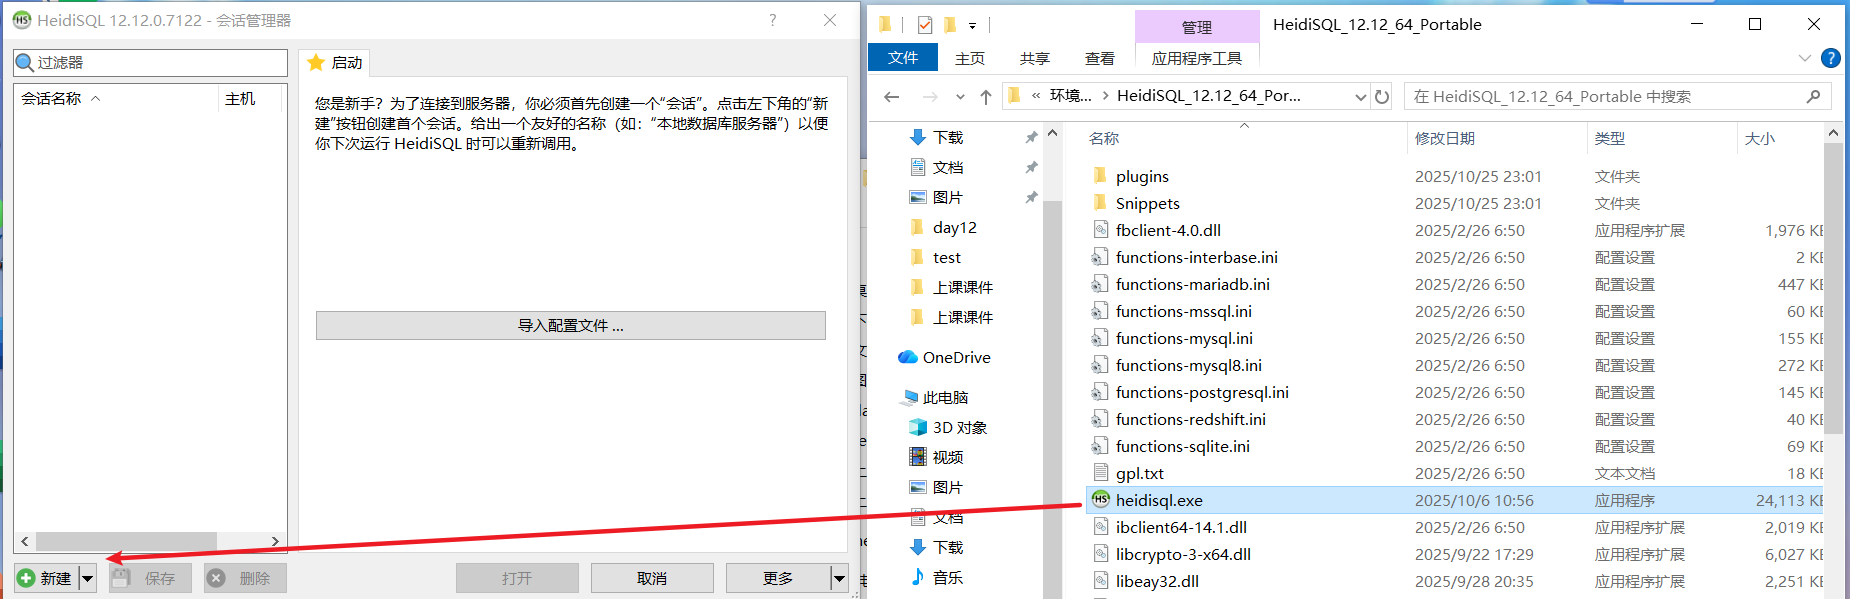This screenshot has width=1850, height=599.
Task: Select functions-mssql.ini file
Action: click(x=1184, y=311)
